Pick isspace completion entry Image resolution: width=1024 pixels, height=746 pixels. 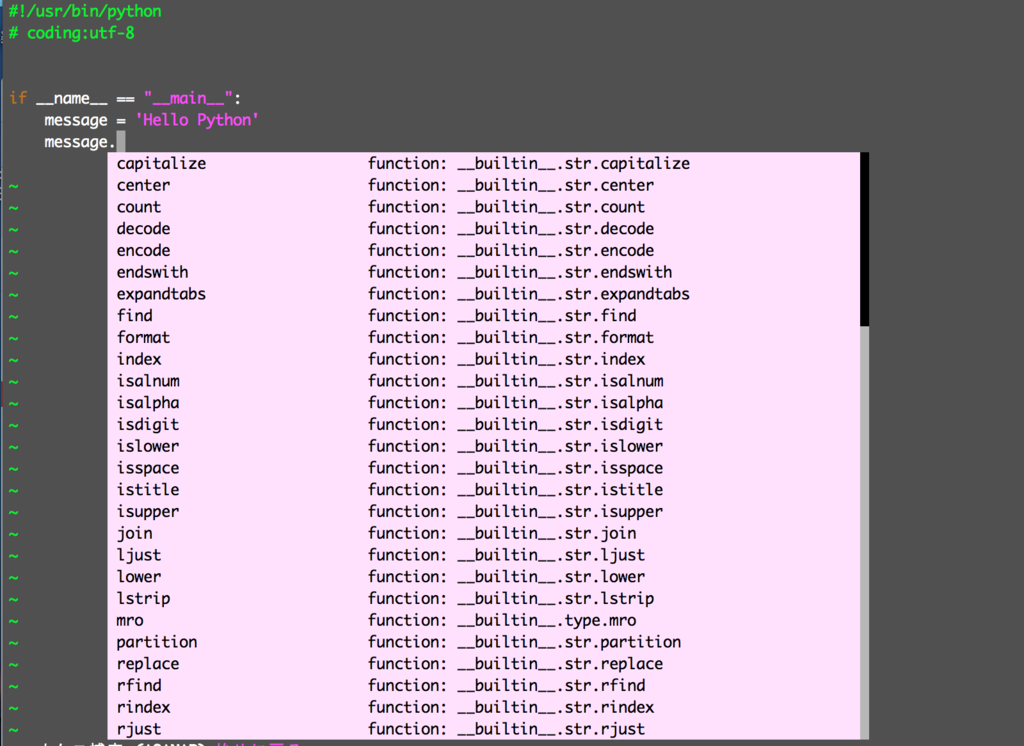pyautogui.click(x=484, y=468)
